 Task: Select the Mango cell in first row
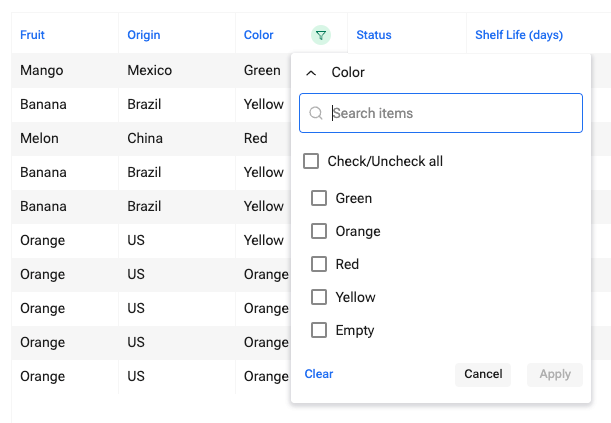coord(42,71)
